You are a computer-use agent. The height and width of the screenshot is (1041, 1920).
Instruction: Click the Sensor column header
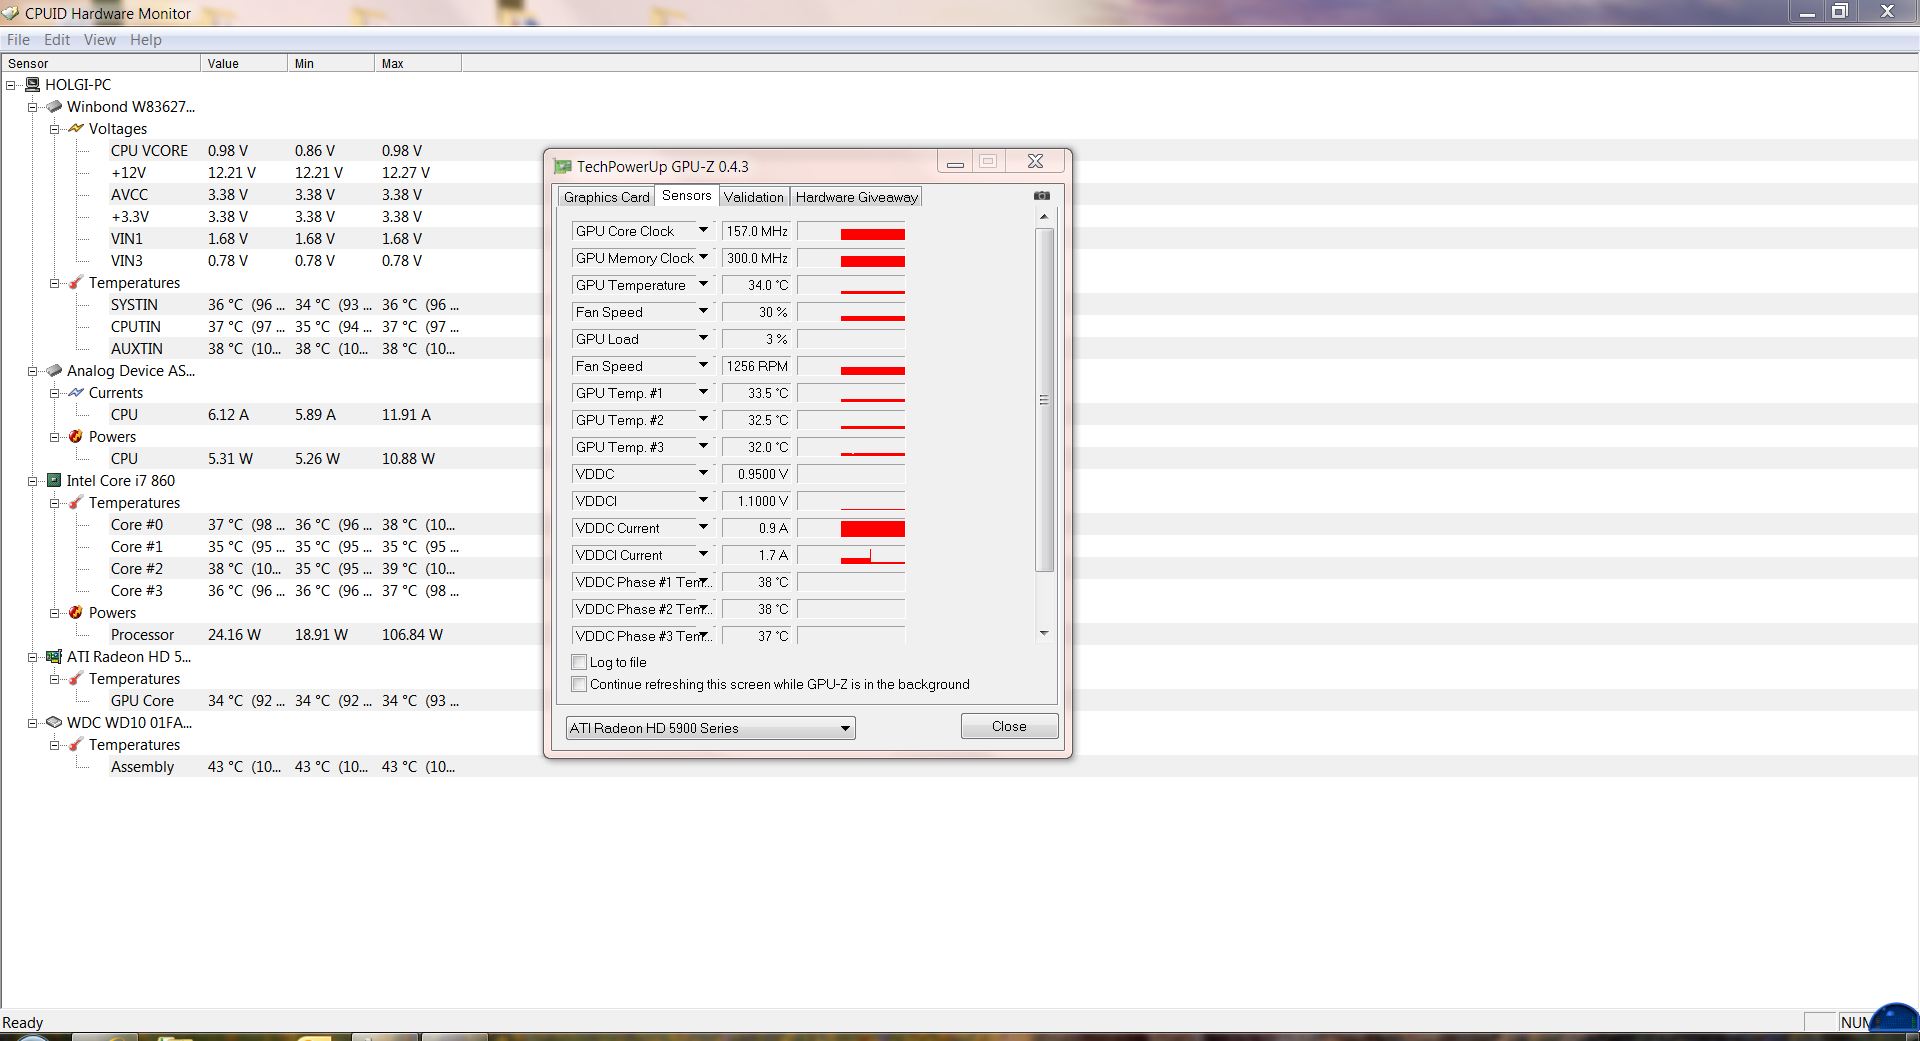(101, 63)
